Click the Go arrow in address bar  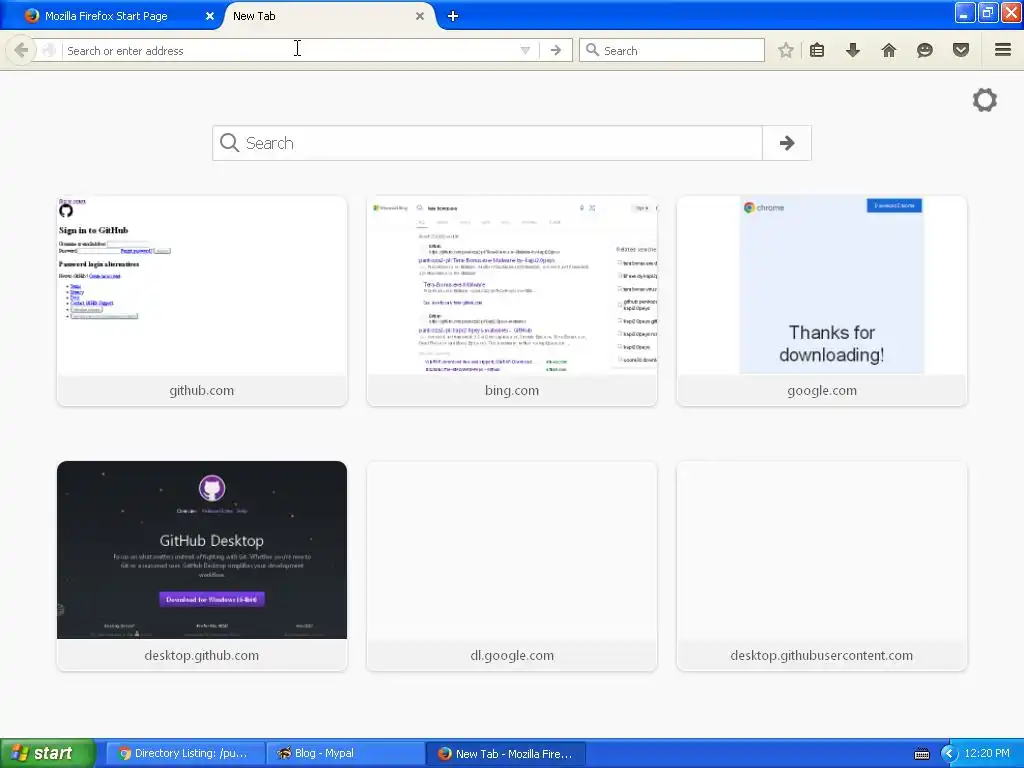tap(556, 50)
